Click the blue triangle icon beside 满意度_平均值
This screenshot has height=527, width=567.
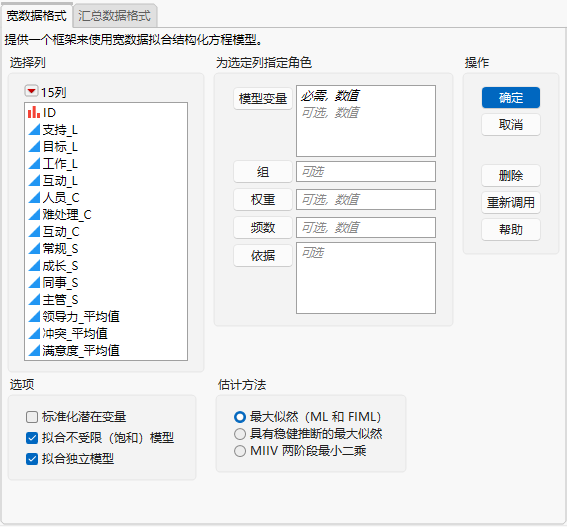(x=34, y=350)
